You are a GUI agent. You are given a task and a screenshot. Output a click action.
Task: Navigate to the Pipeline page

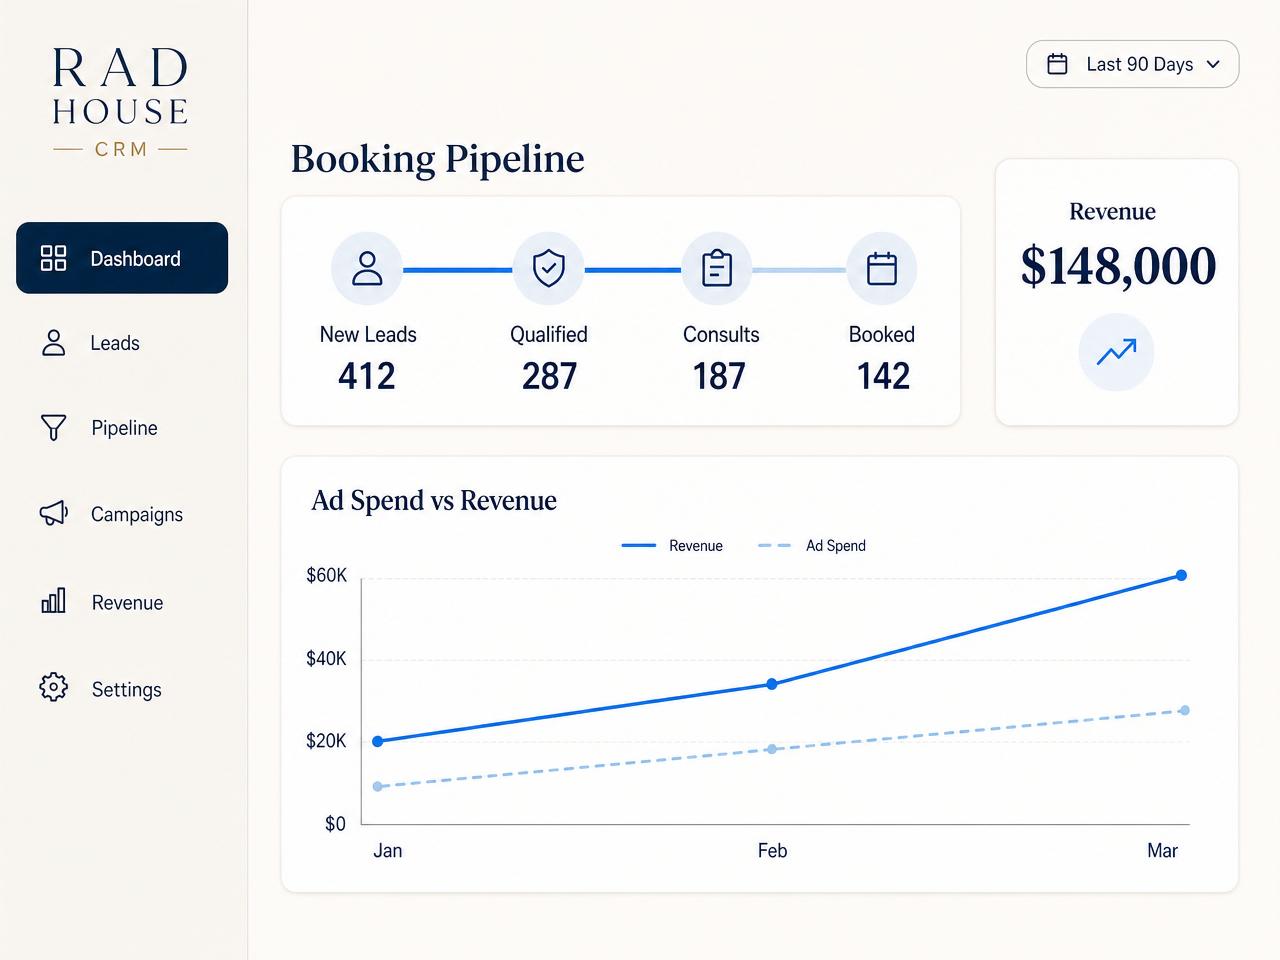click(x=122, y=428)
